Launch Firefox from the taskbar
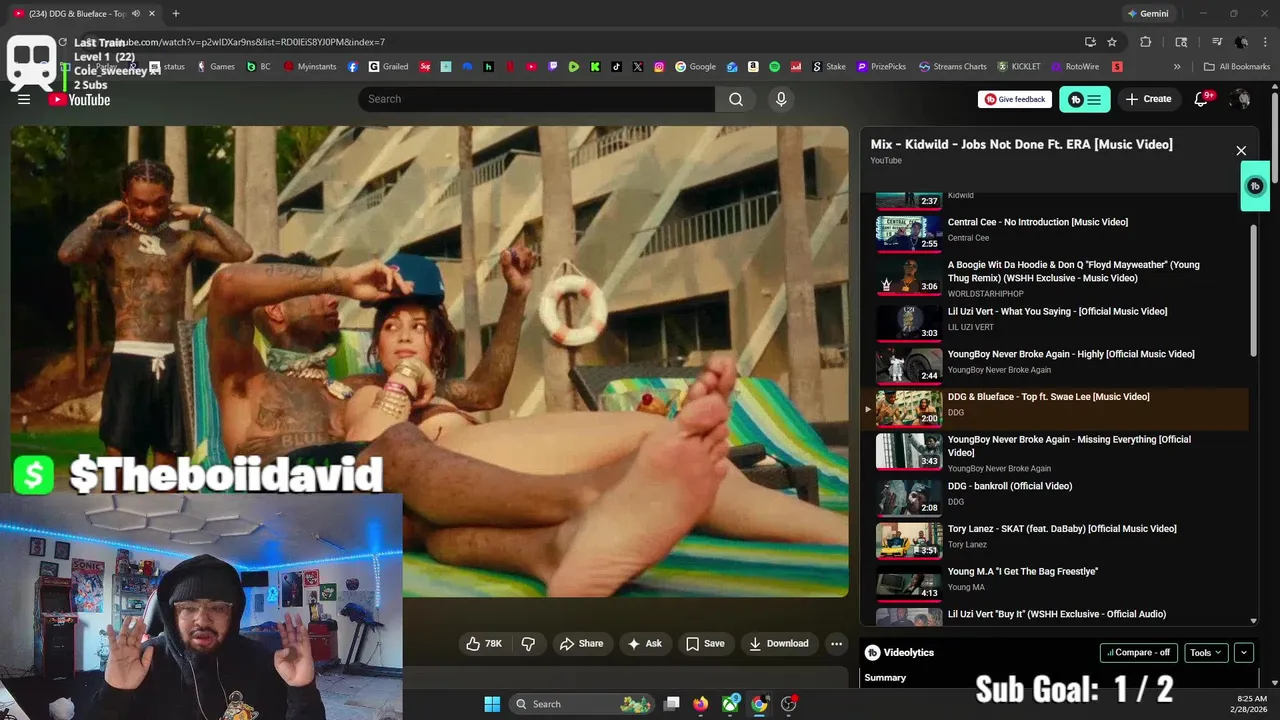This screenshot has height=720, width=1280. tap(701, 704)
